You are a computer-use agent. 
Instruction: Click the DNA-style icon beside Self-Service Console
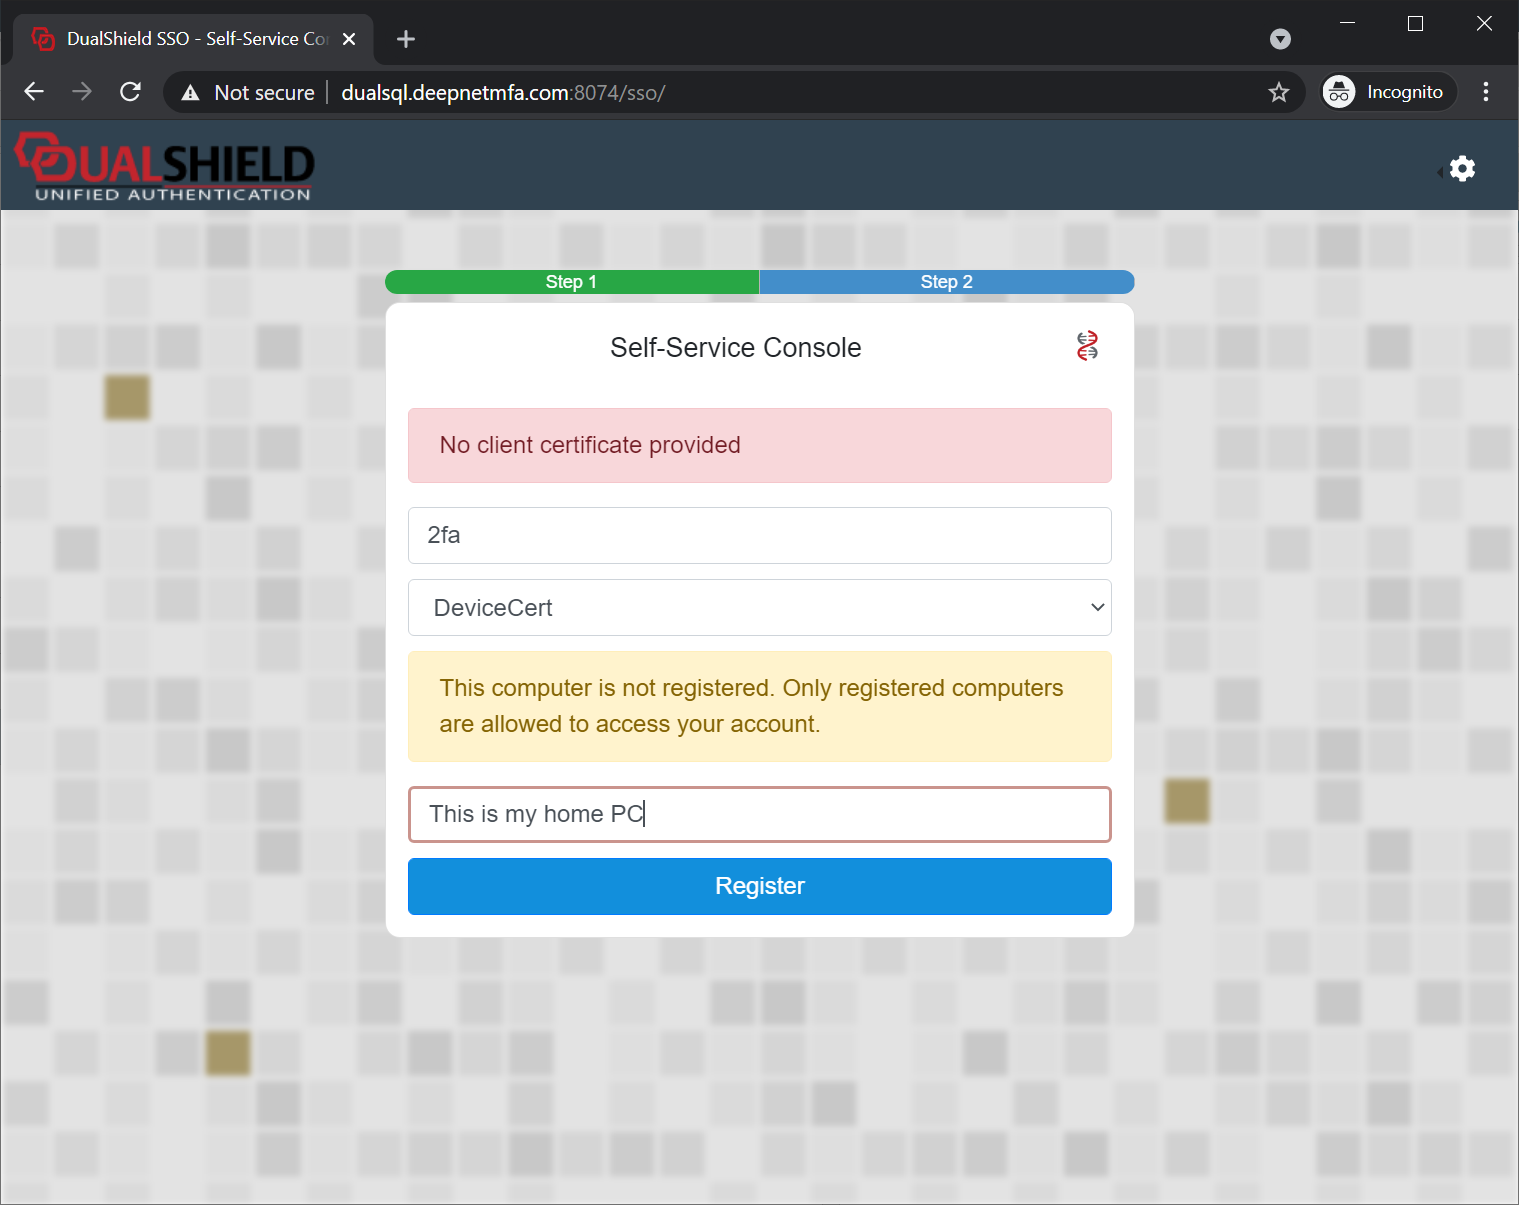1087,346
